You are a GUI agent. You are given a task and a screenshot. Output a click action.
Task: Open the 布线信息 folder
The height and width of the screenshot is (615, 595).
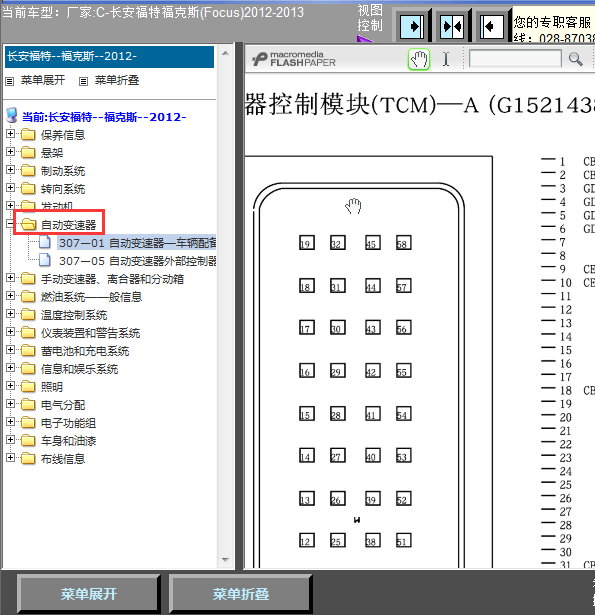(x=63, y=460)
